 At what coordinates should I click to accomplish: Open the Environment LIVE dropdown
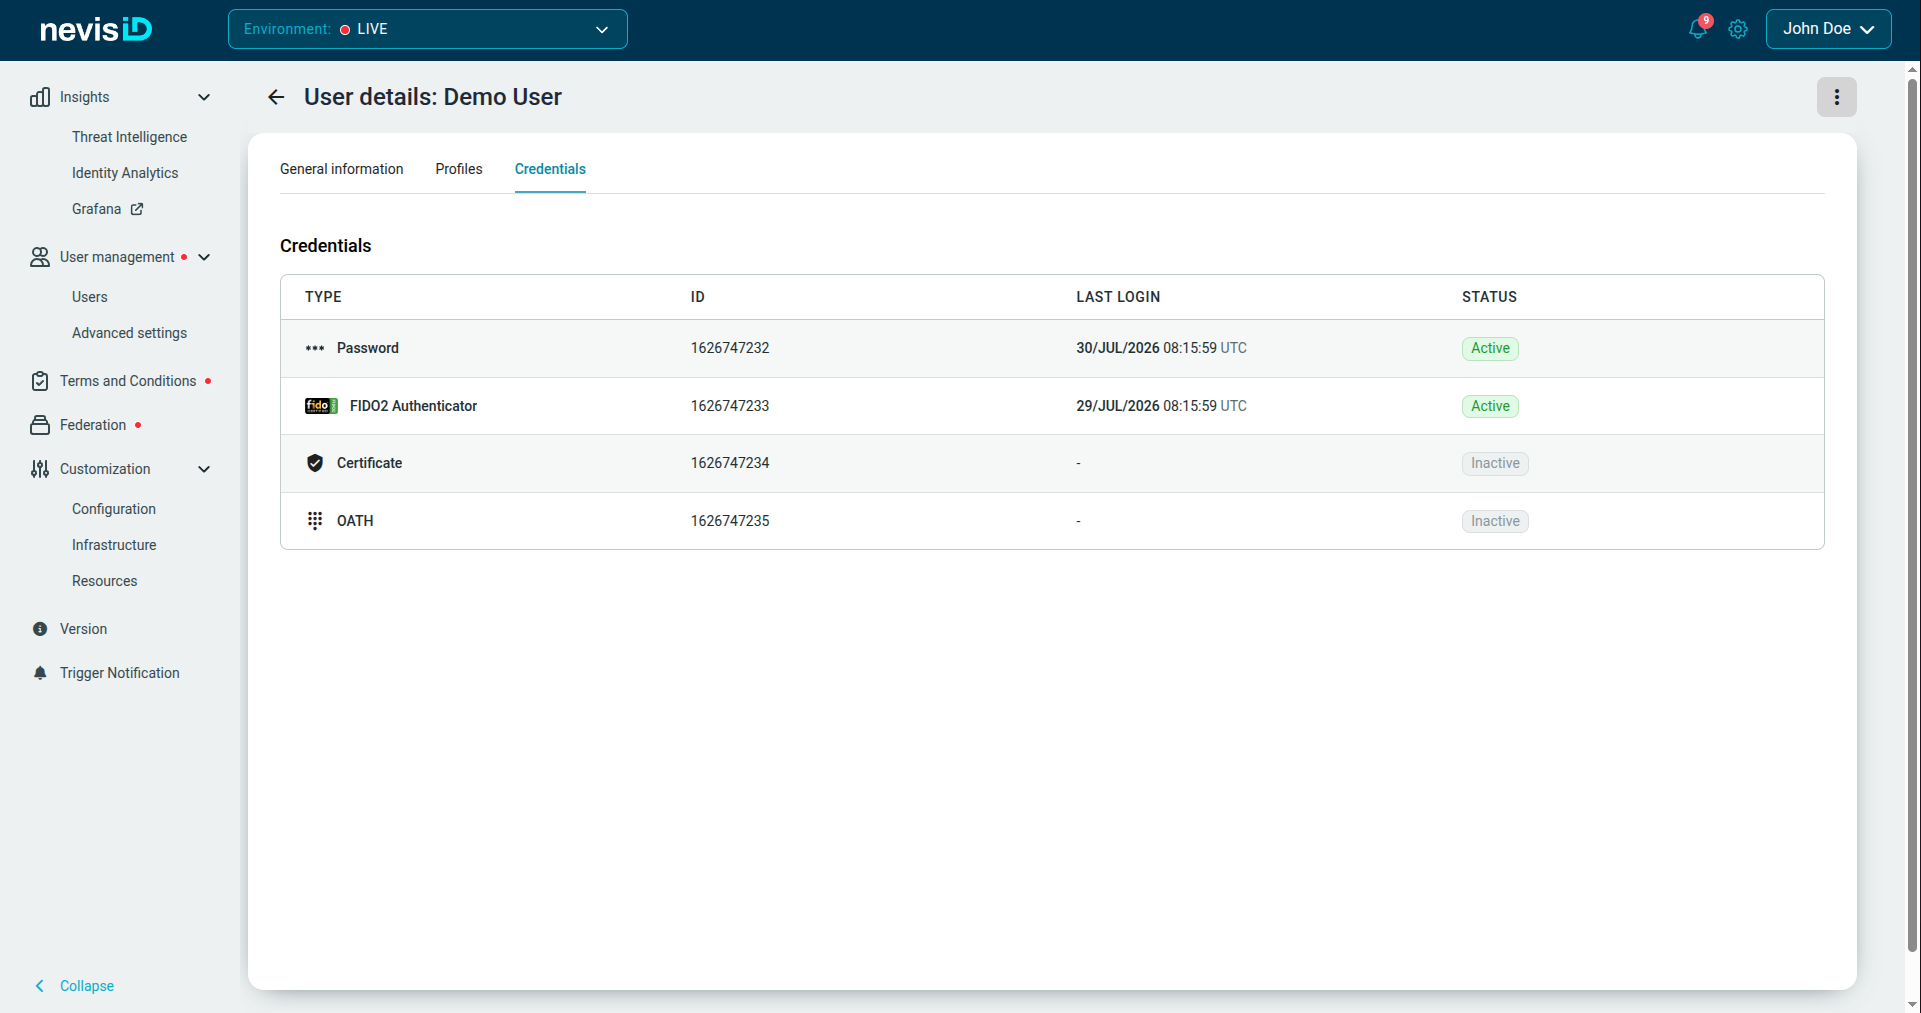coord(428,29)
